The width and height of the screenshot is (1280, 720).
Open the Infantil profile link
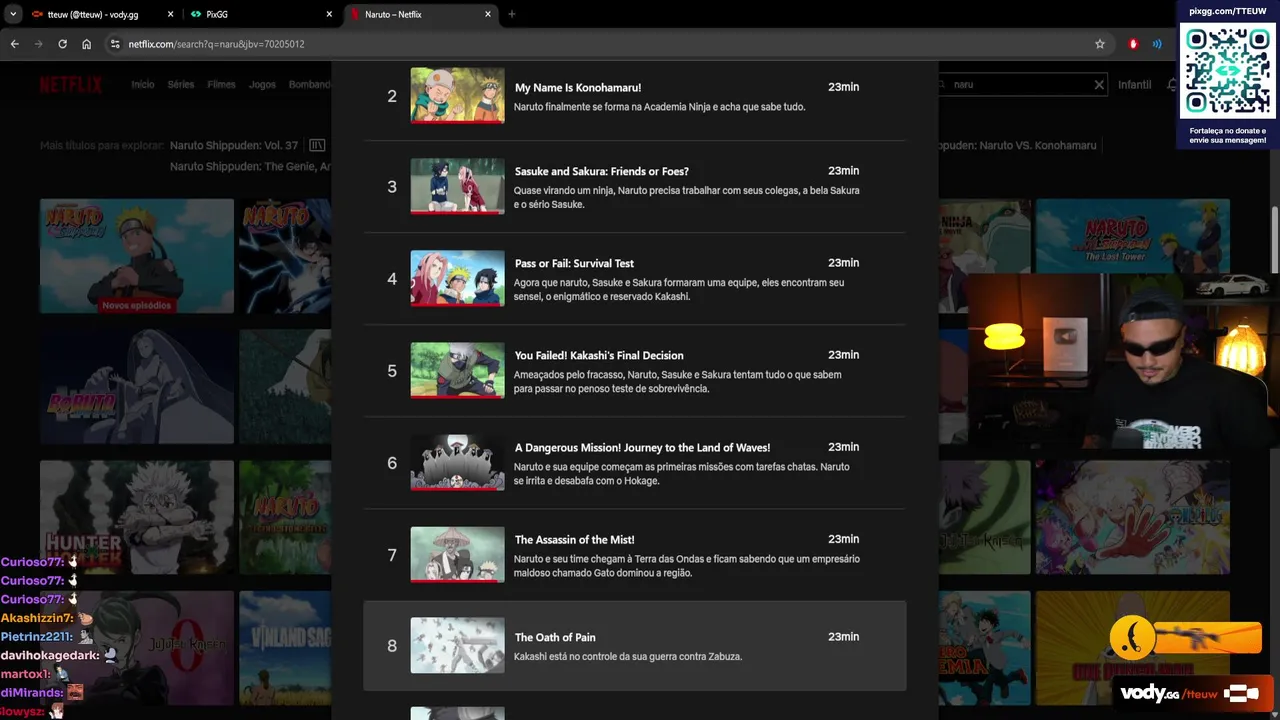[1134, 85]
